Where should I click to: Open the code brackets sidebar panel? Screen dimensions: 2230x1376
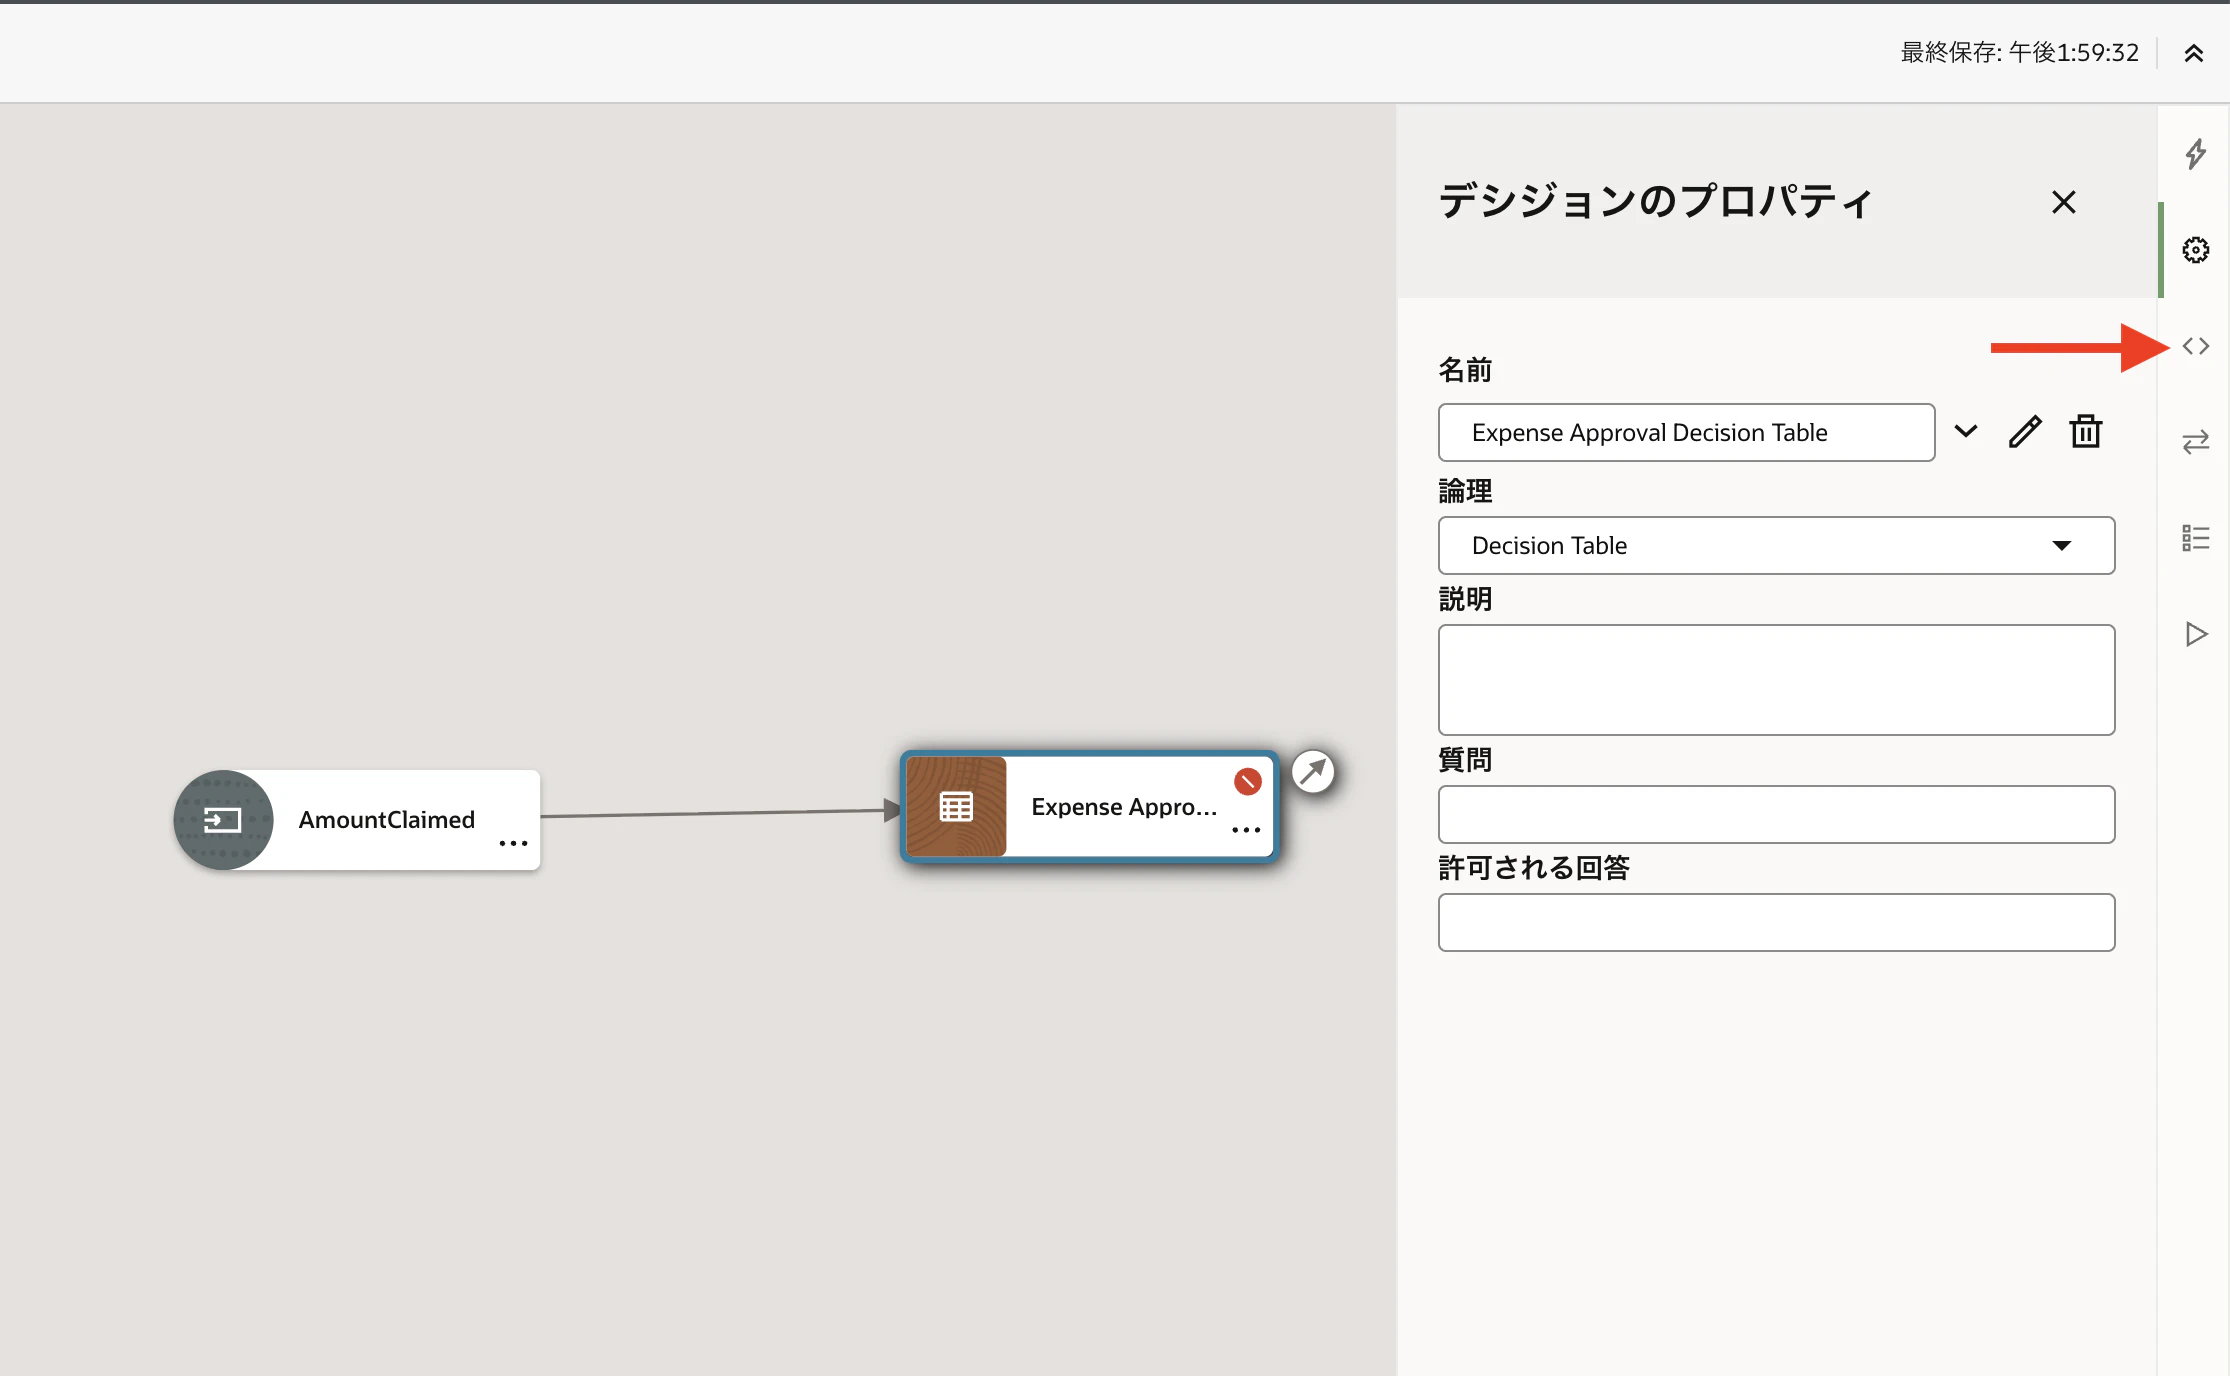[x=2195, y=346]
